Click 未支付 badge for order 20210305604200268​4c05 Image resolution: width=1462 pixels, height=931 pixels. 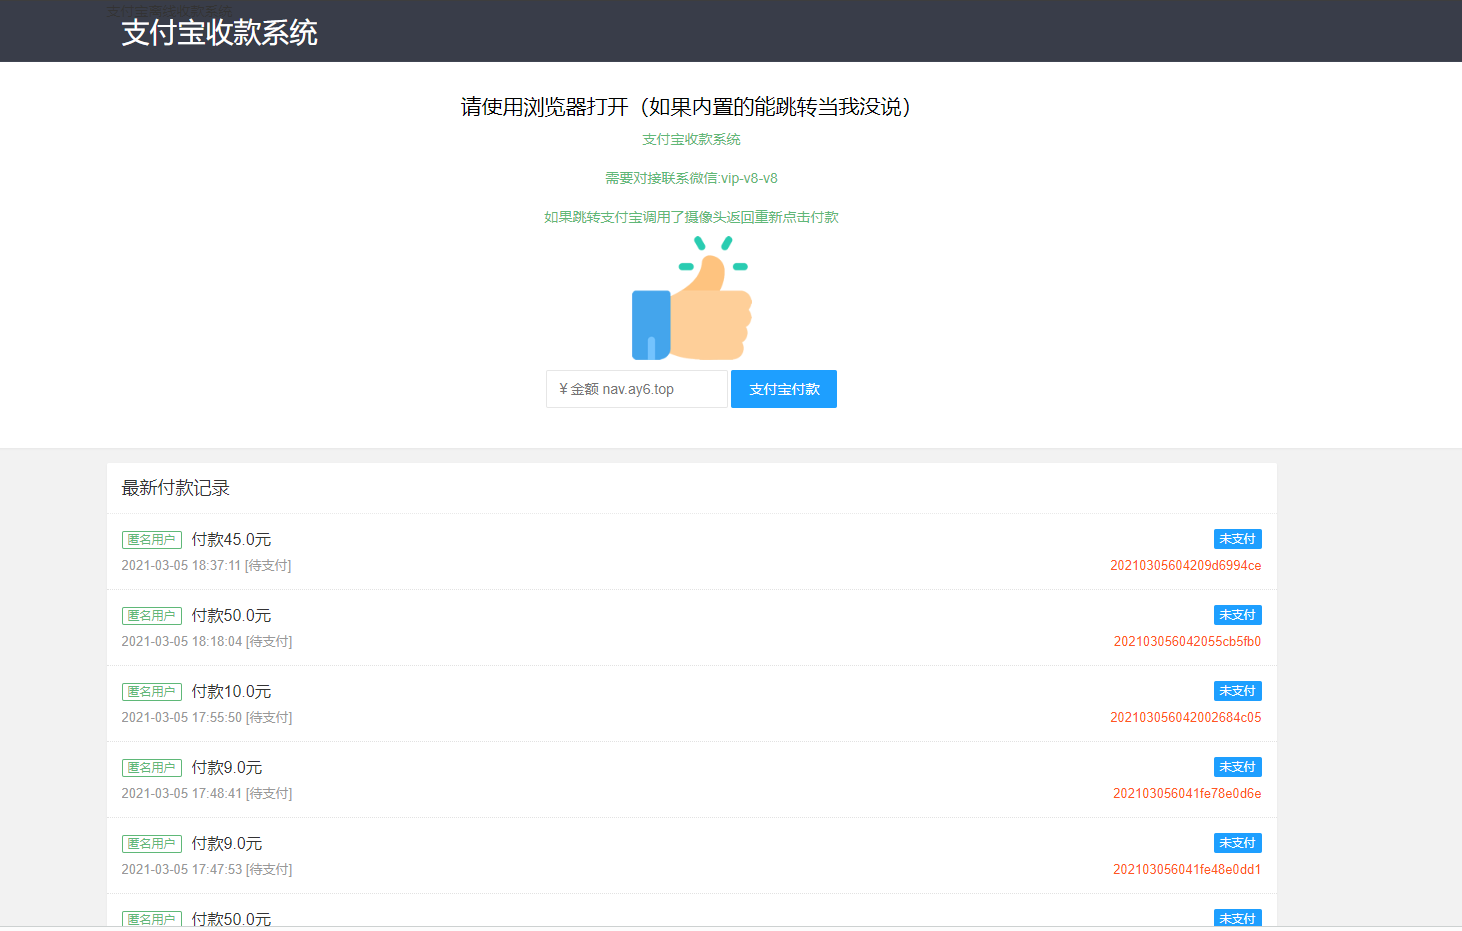coord(1238,691)
